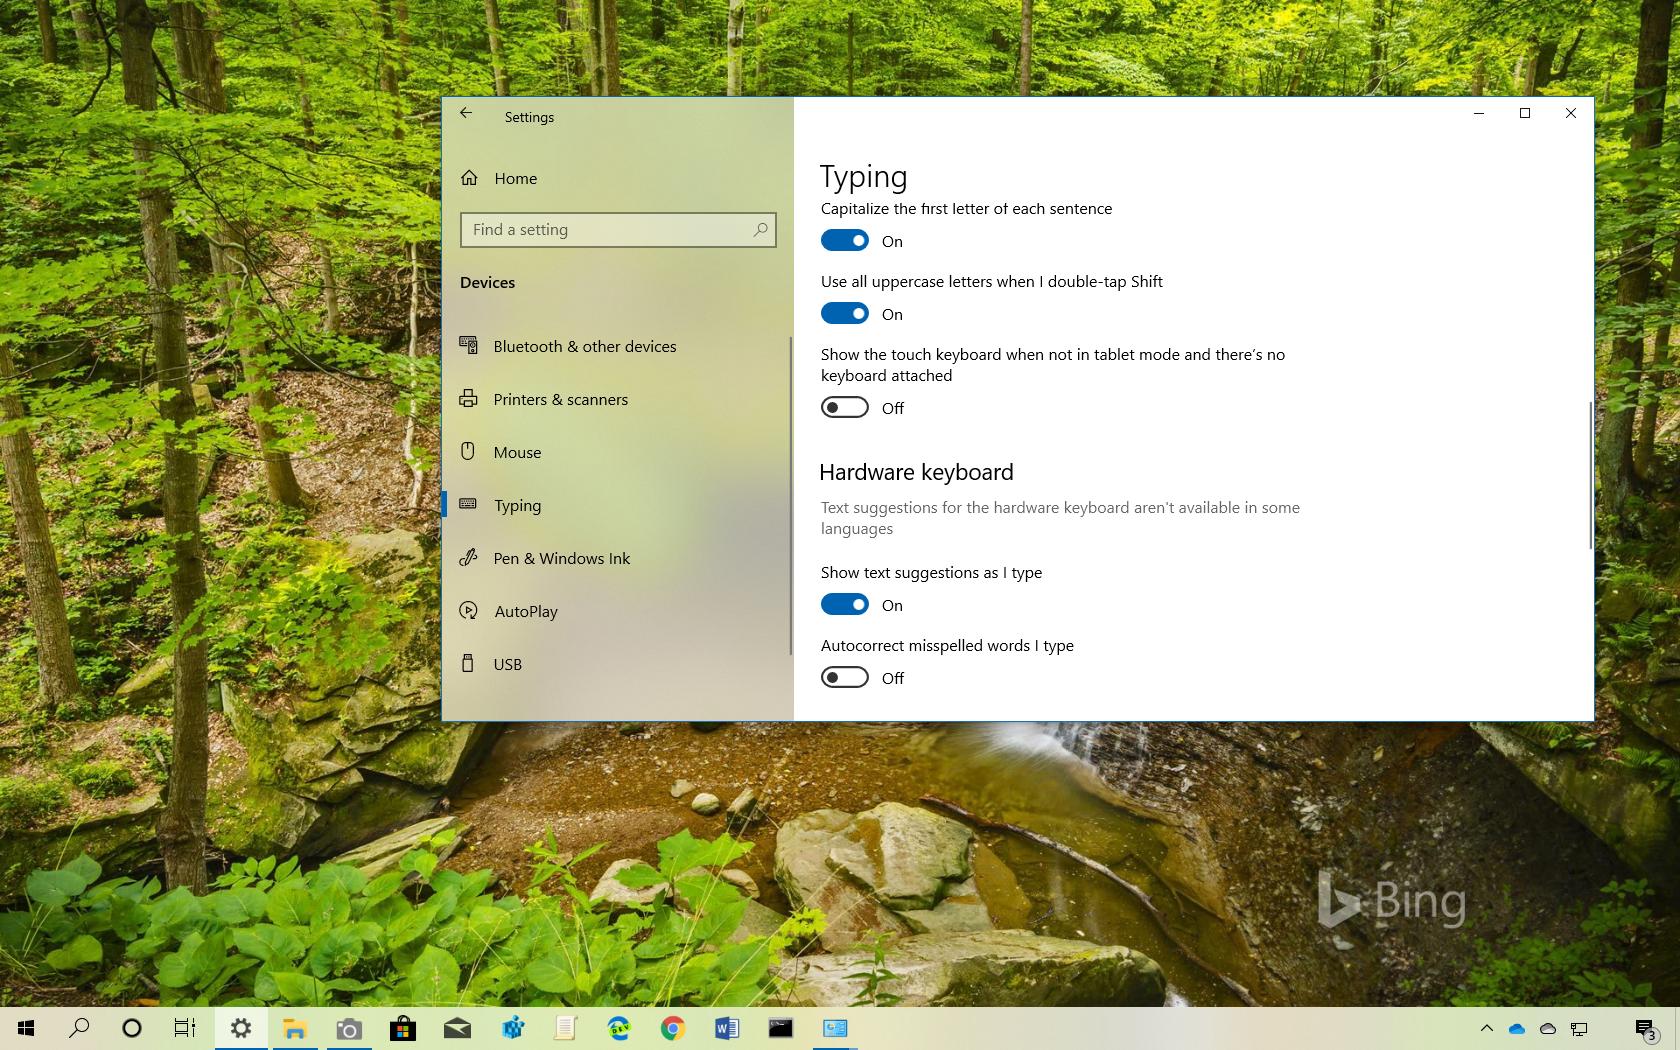The image size is (1680, 1050).
Task: Turn on the touch keyboard toggle
Action: (844, 407)
